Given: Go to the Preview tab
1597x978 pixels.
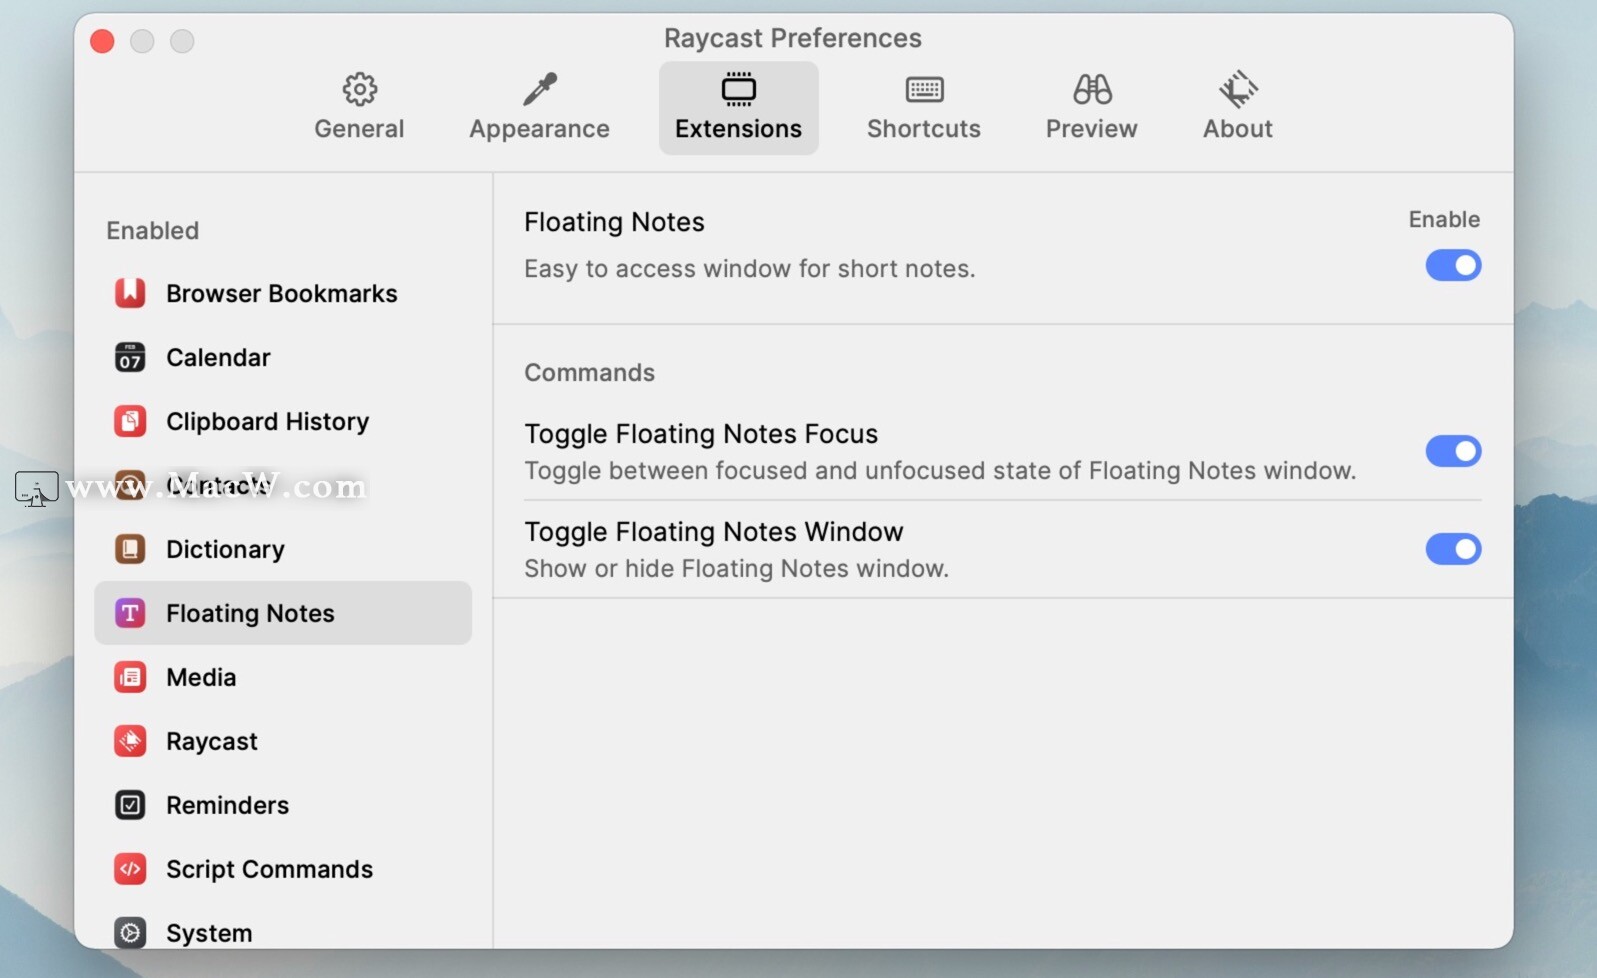Looking at the screenshot, I should (1091, 107).
